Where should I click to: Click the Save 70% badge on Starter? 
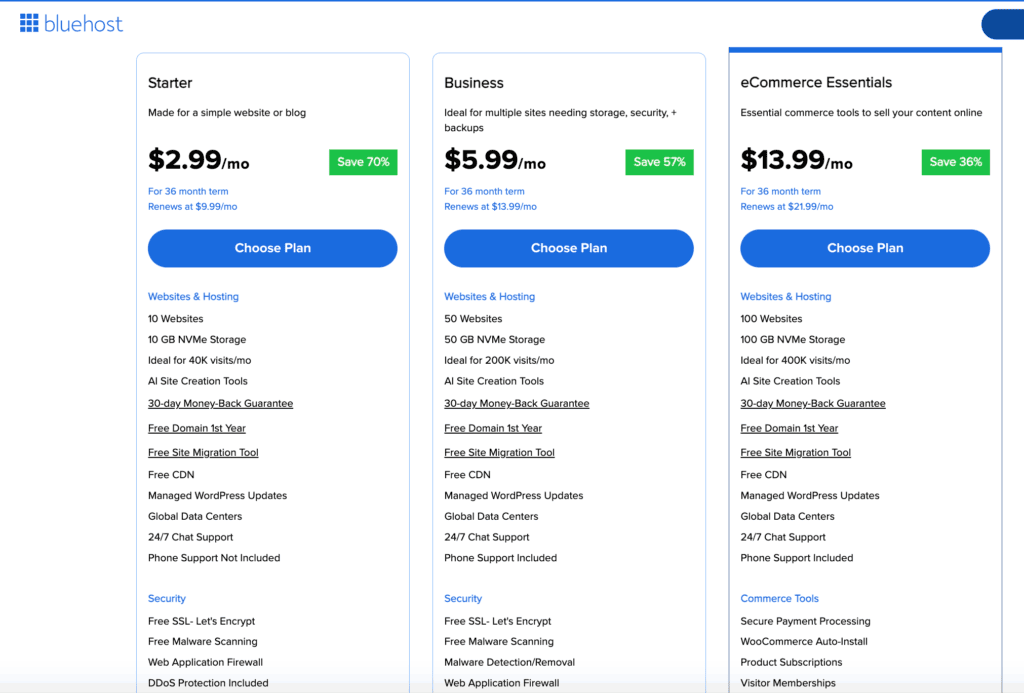tap(363, 162)
